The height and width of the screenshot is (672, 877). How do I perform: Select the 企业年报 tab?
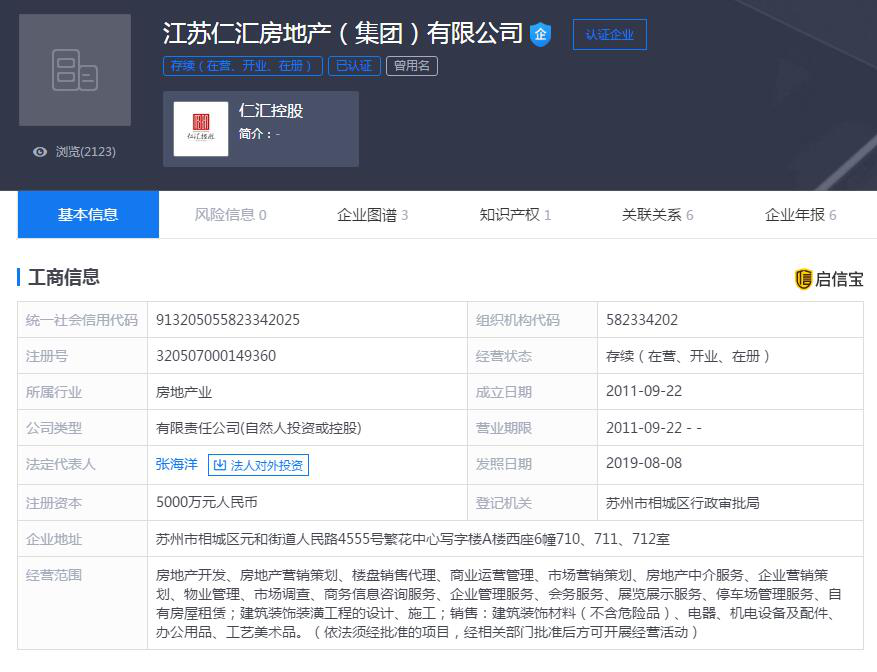tap(800, 215)
